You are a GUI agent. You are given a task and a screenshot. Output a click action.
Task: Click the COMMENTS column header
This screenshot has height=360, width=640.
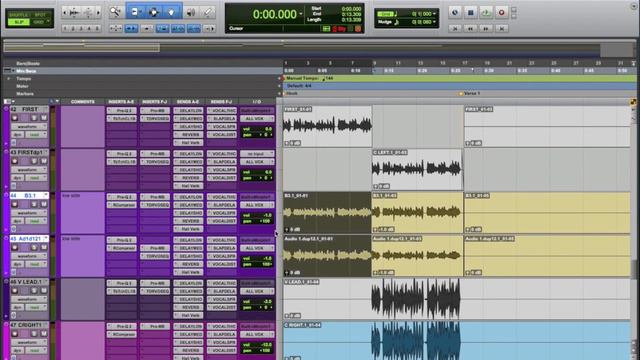coord(82,102)
